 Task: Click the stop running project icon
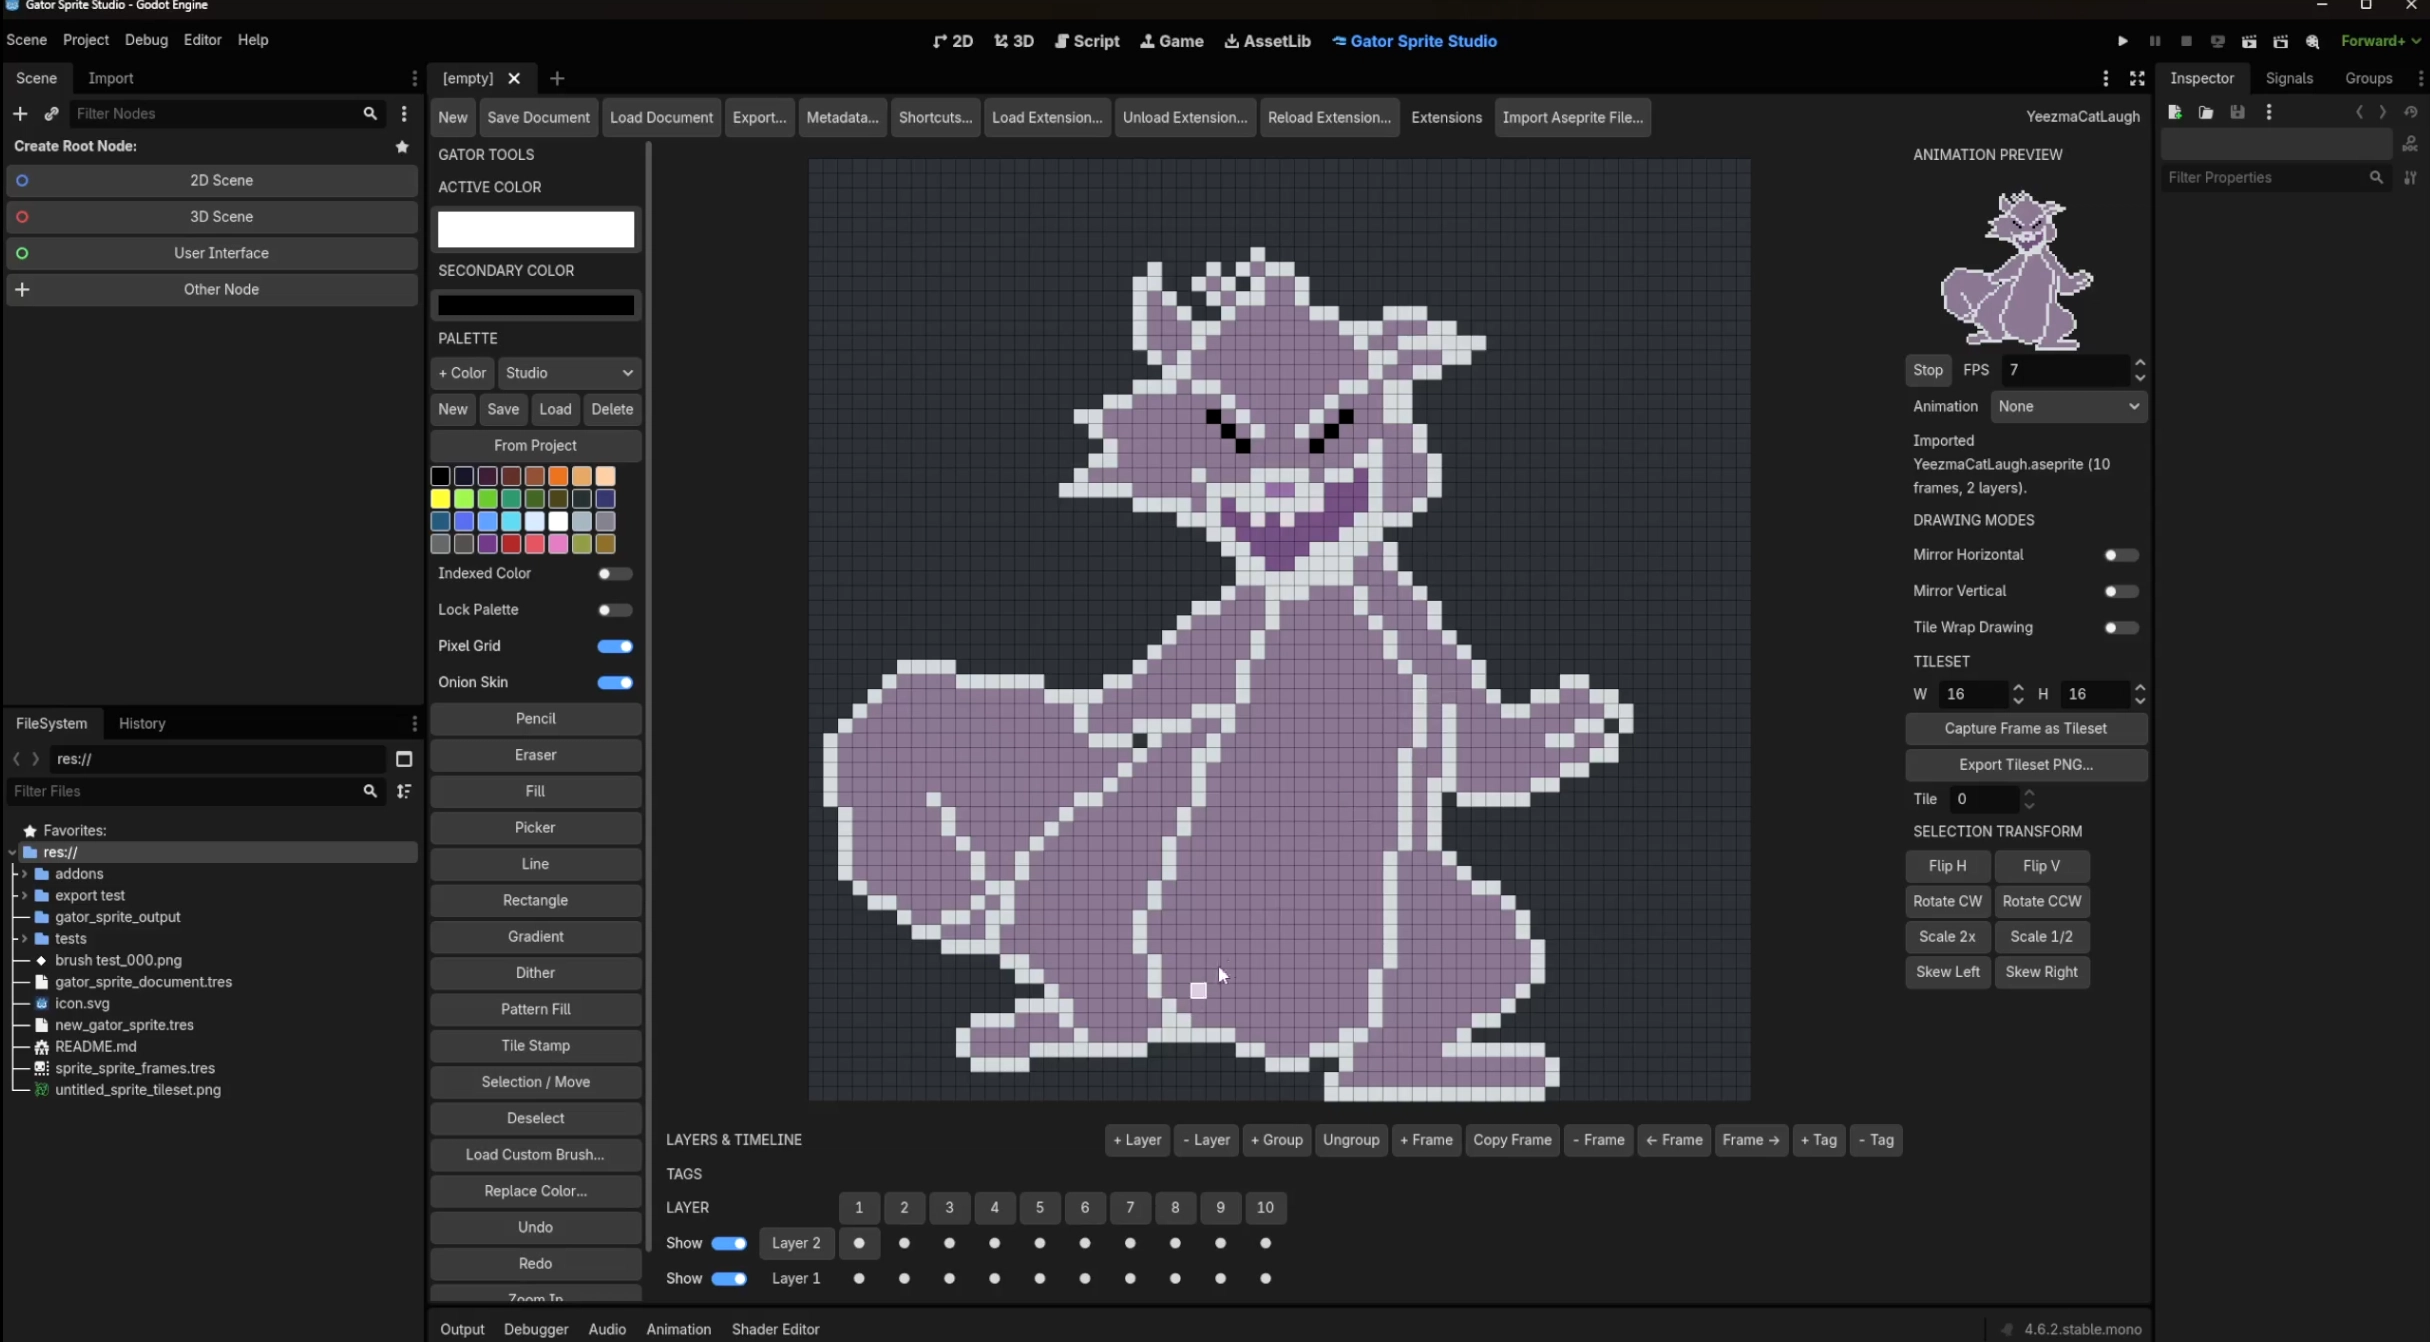(2186, 41)
